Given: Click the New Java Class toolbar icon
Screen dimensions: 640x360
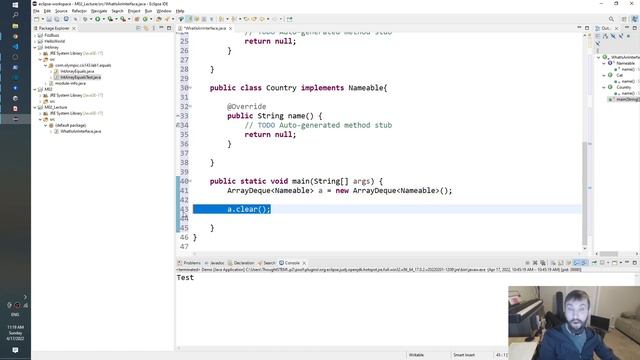Looking at the screenshot, I should 145,19.
